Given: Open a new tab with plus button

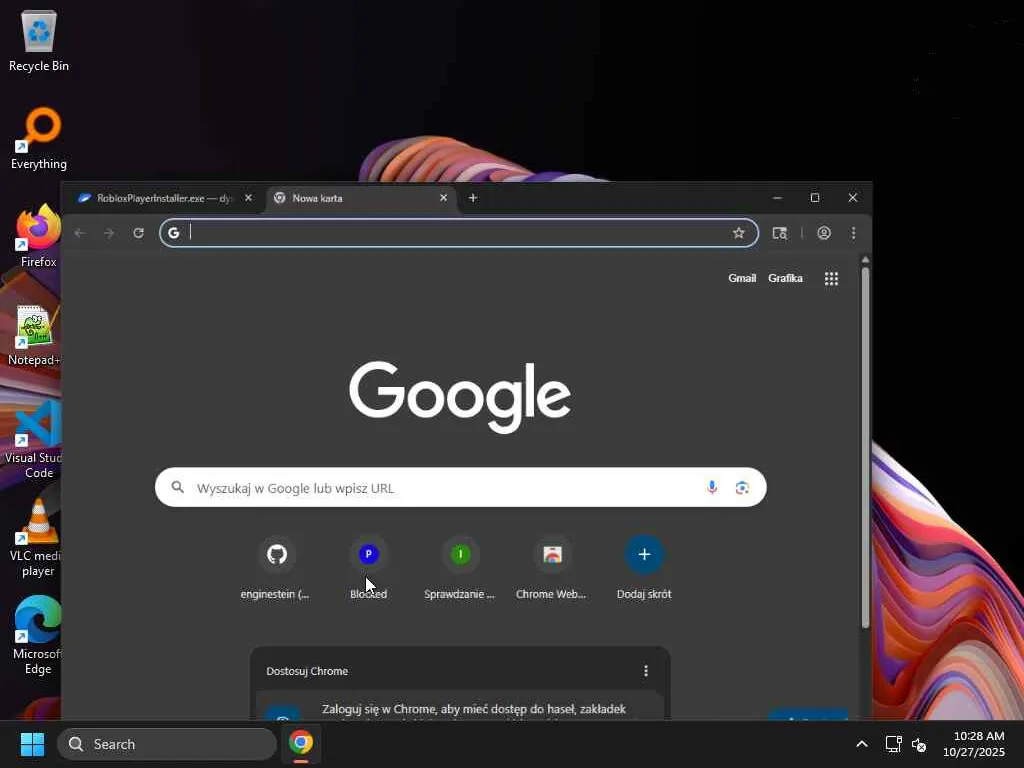Looking at the screenshot, I should coord(473,198).
